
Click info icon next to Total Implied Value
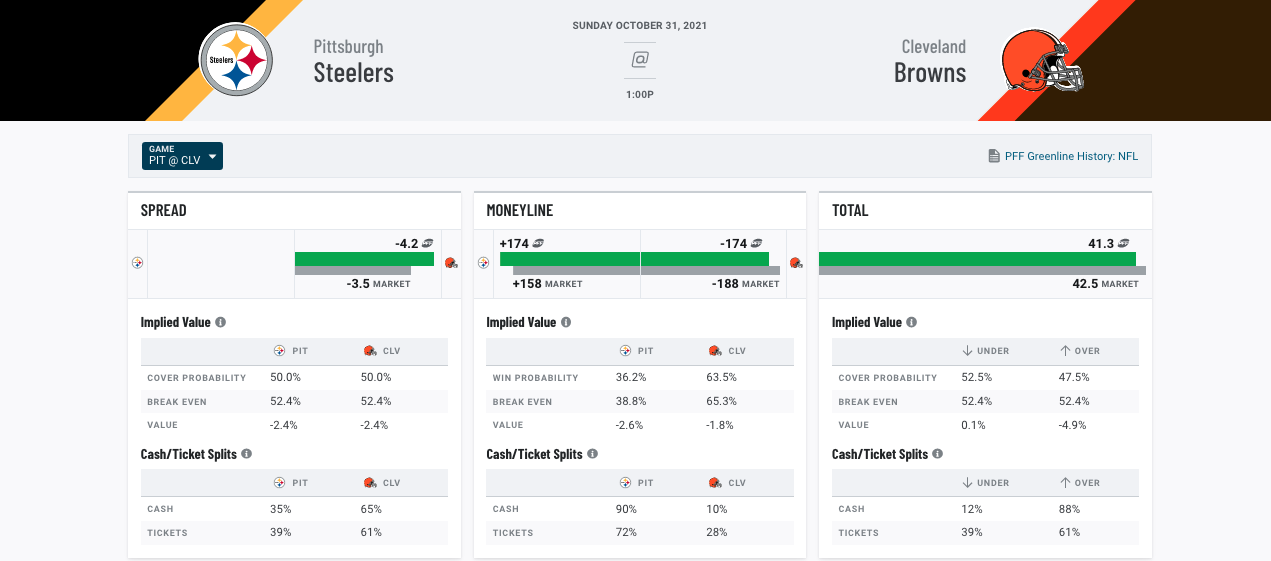(912, 323)
